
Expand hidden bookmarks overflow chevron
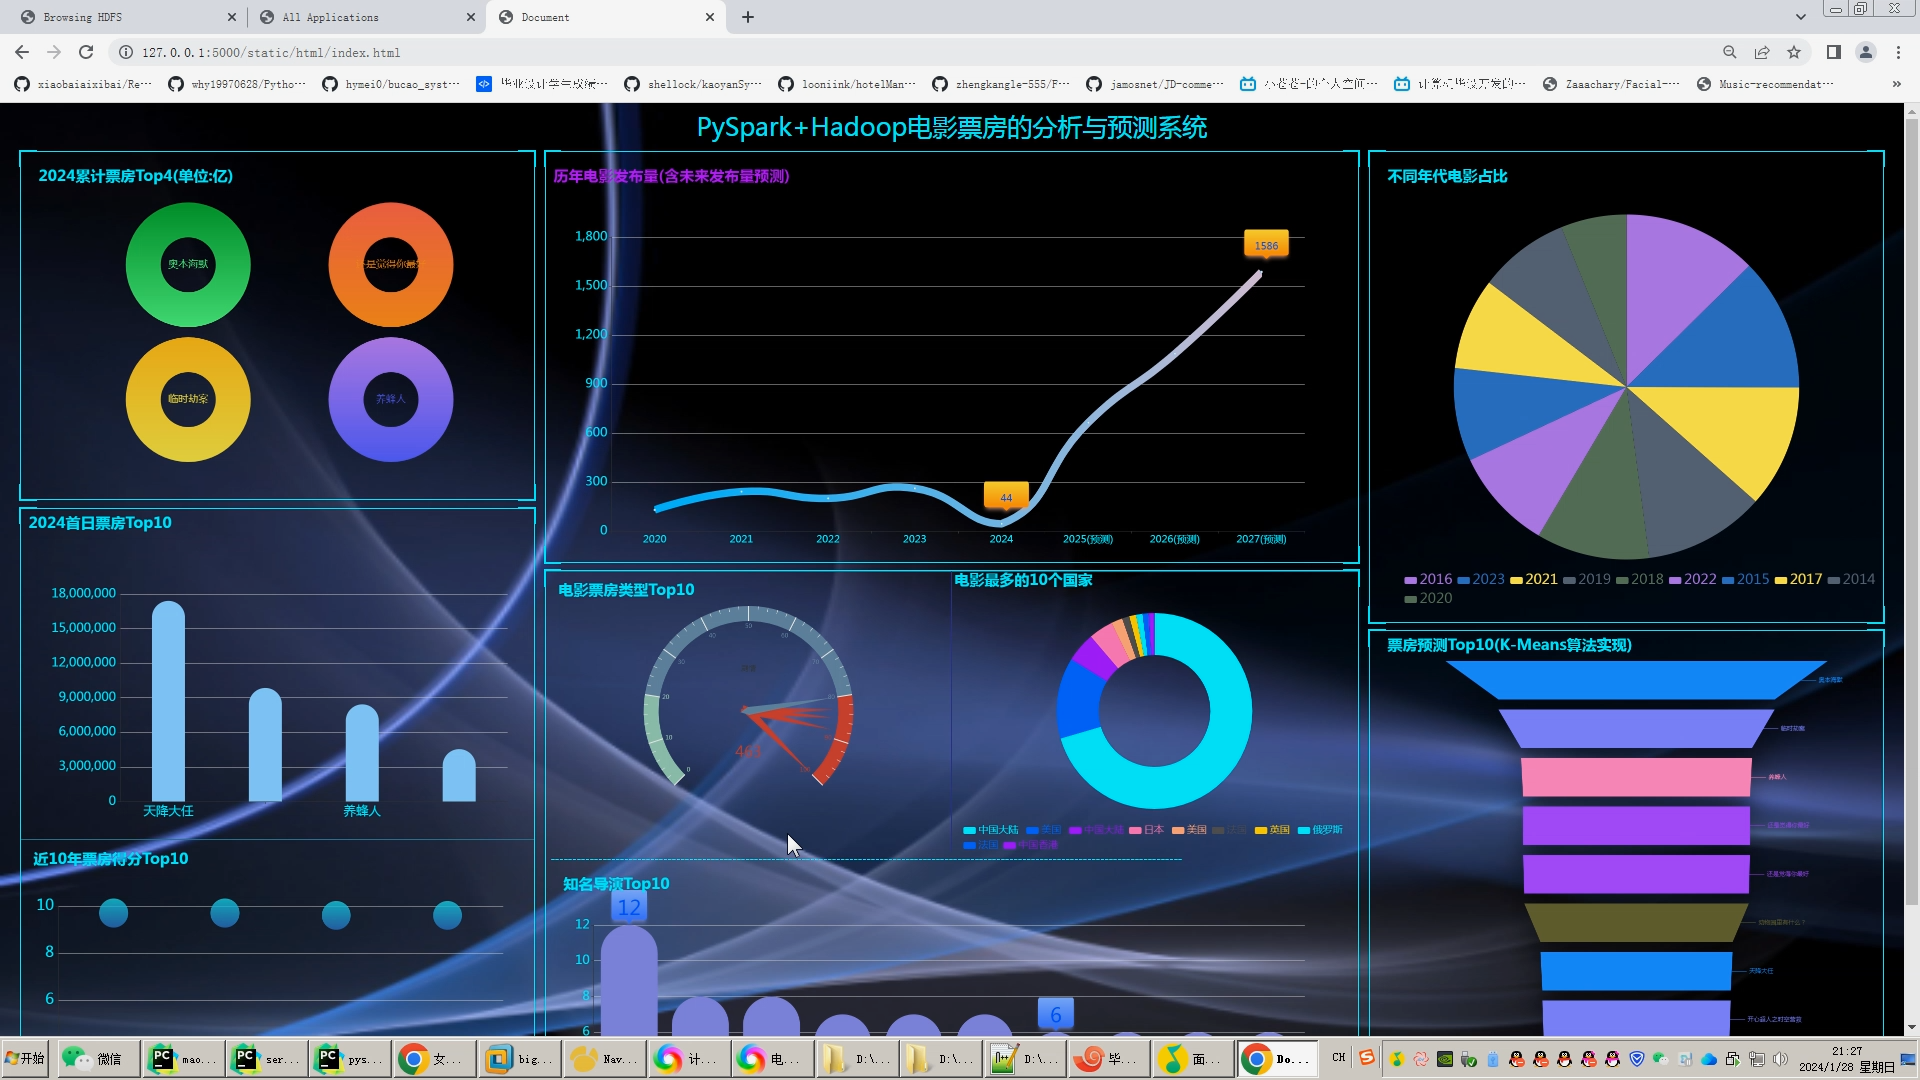[x=1896, y=84]
